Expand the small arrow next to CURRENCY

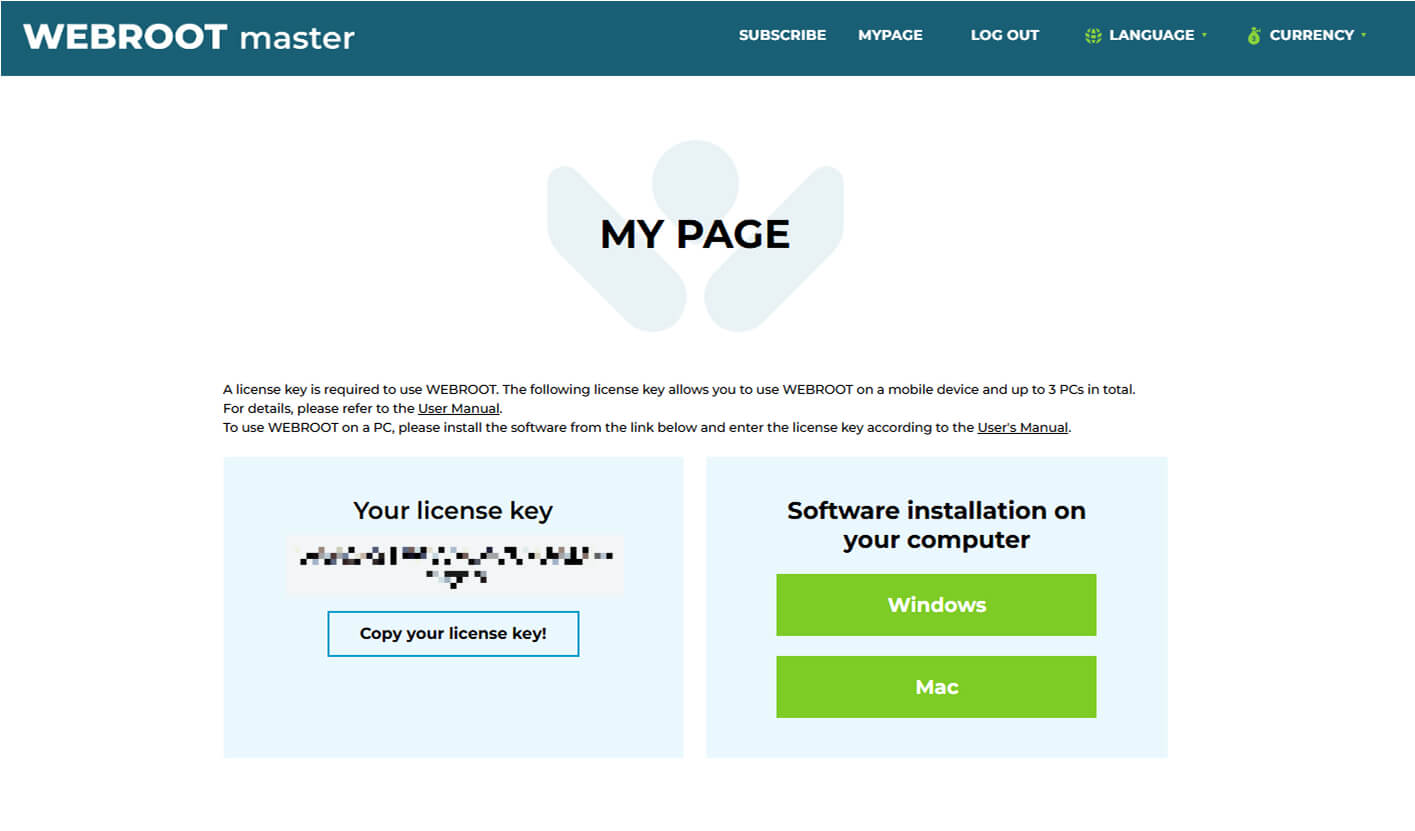(1363, 35)
